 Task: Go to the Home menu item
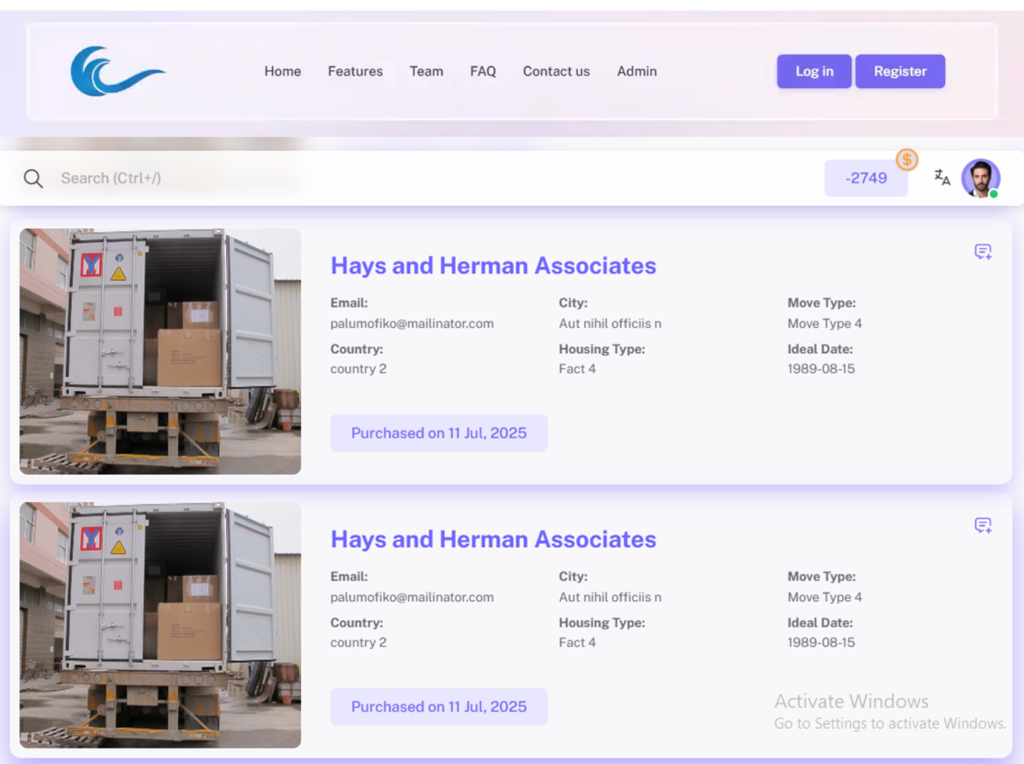282,71
